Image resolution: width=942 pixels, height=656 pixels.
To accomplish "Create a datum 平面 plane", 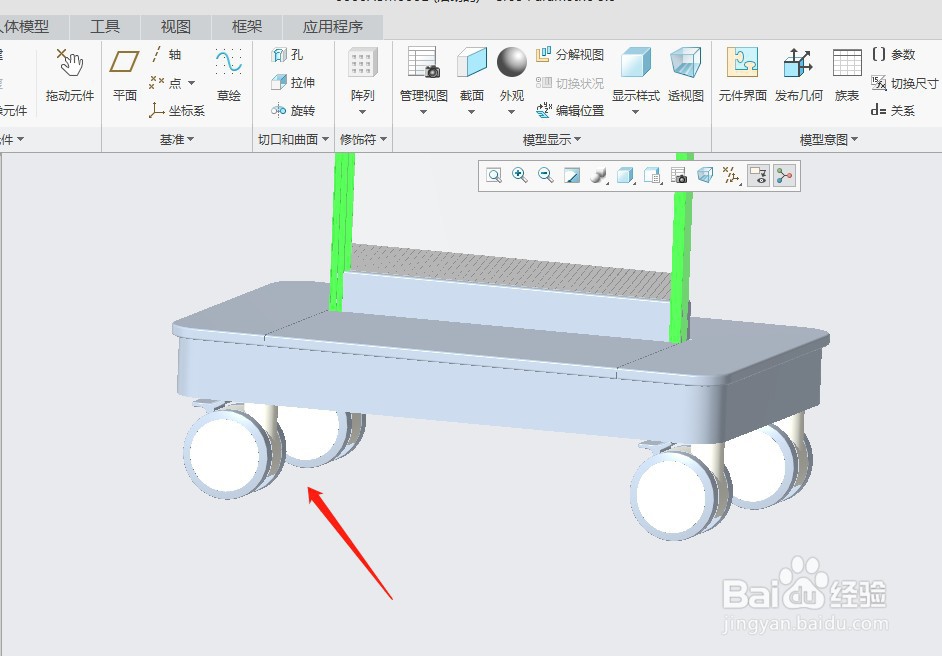I will [124, 74].
